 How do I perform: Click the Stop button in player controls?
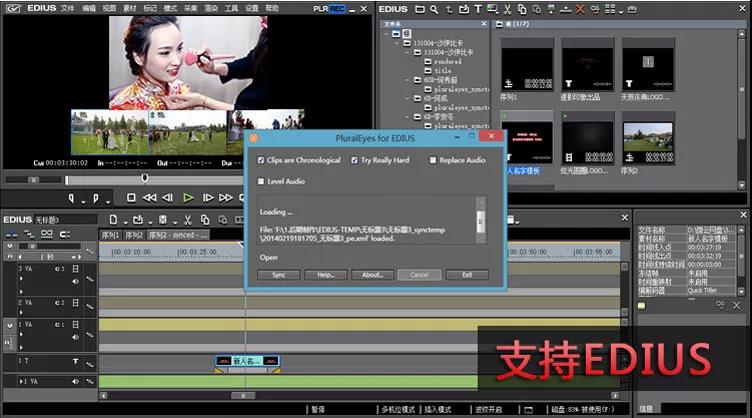(131, 197)
